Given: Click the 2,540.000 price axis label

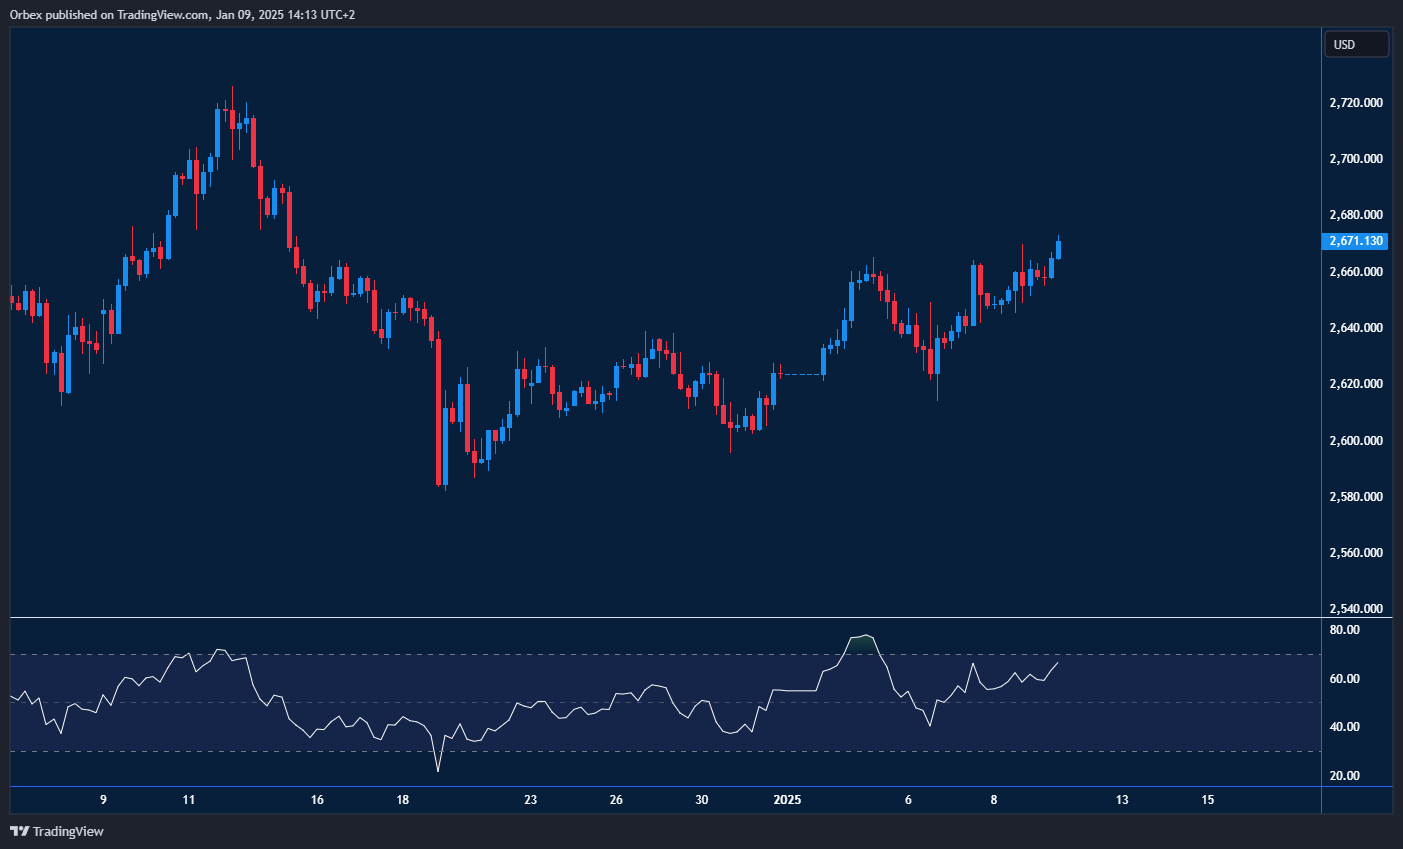Looking at the screenshot, I should point(1356,608).
